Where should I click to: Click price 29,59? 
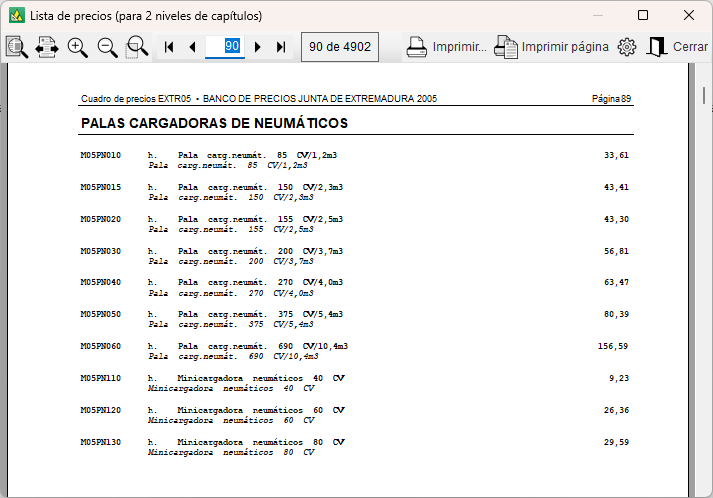click(616, 442)
